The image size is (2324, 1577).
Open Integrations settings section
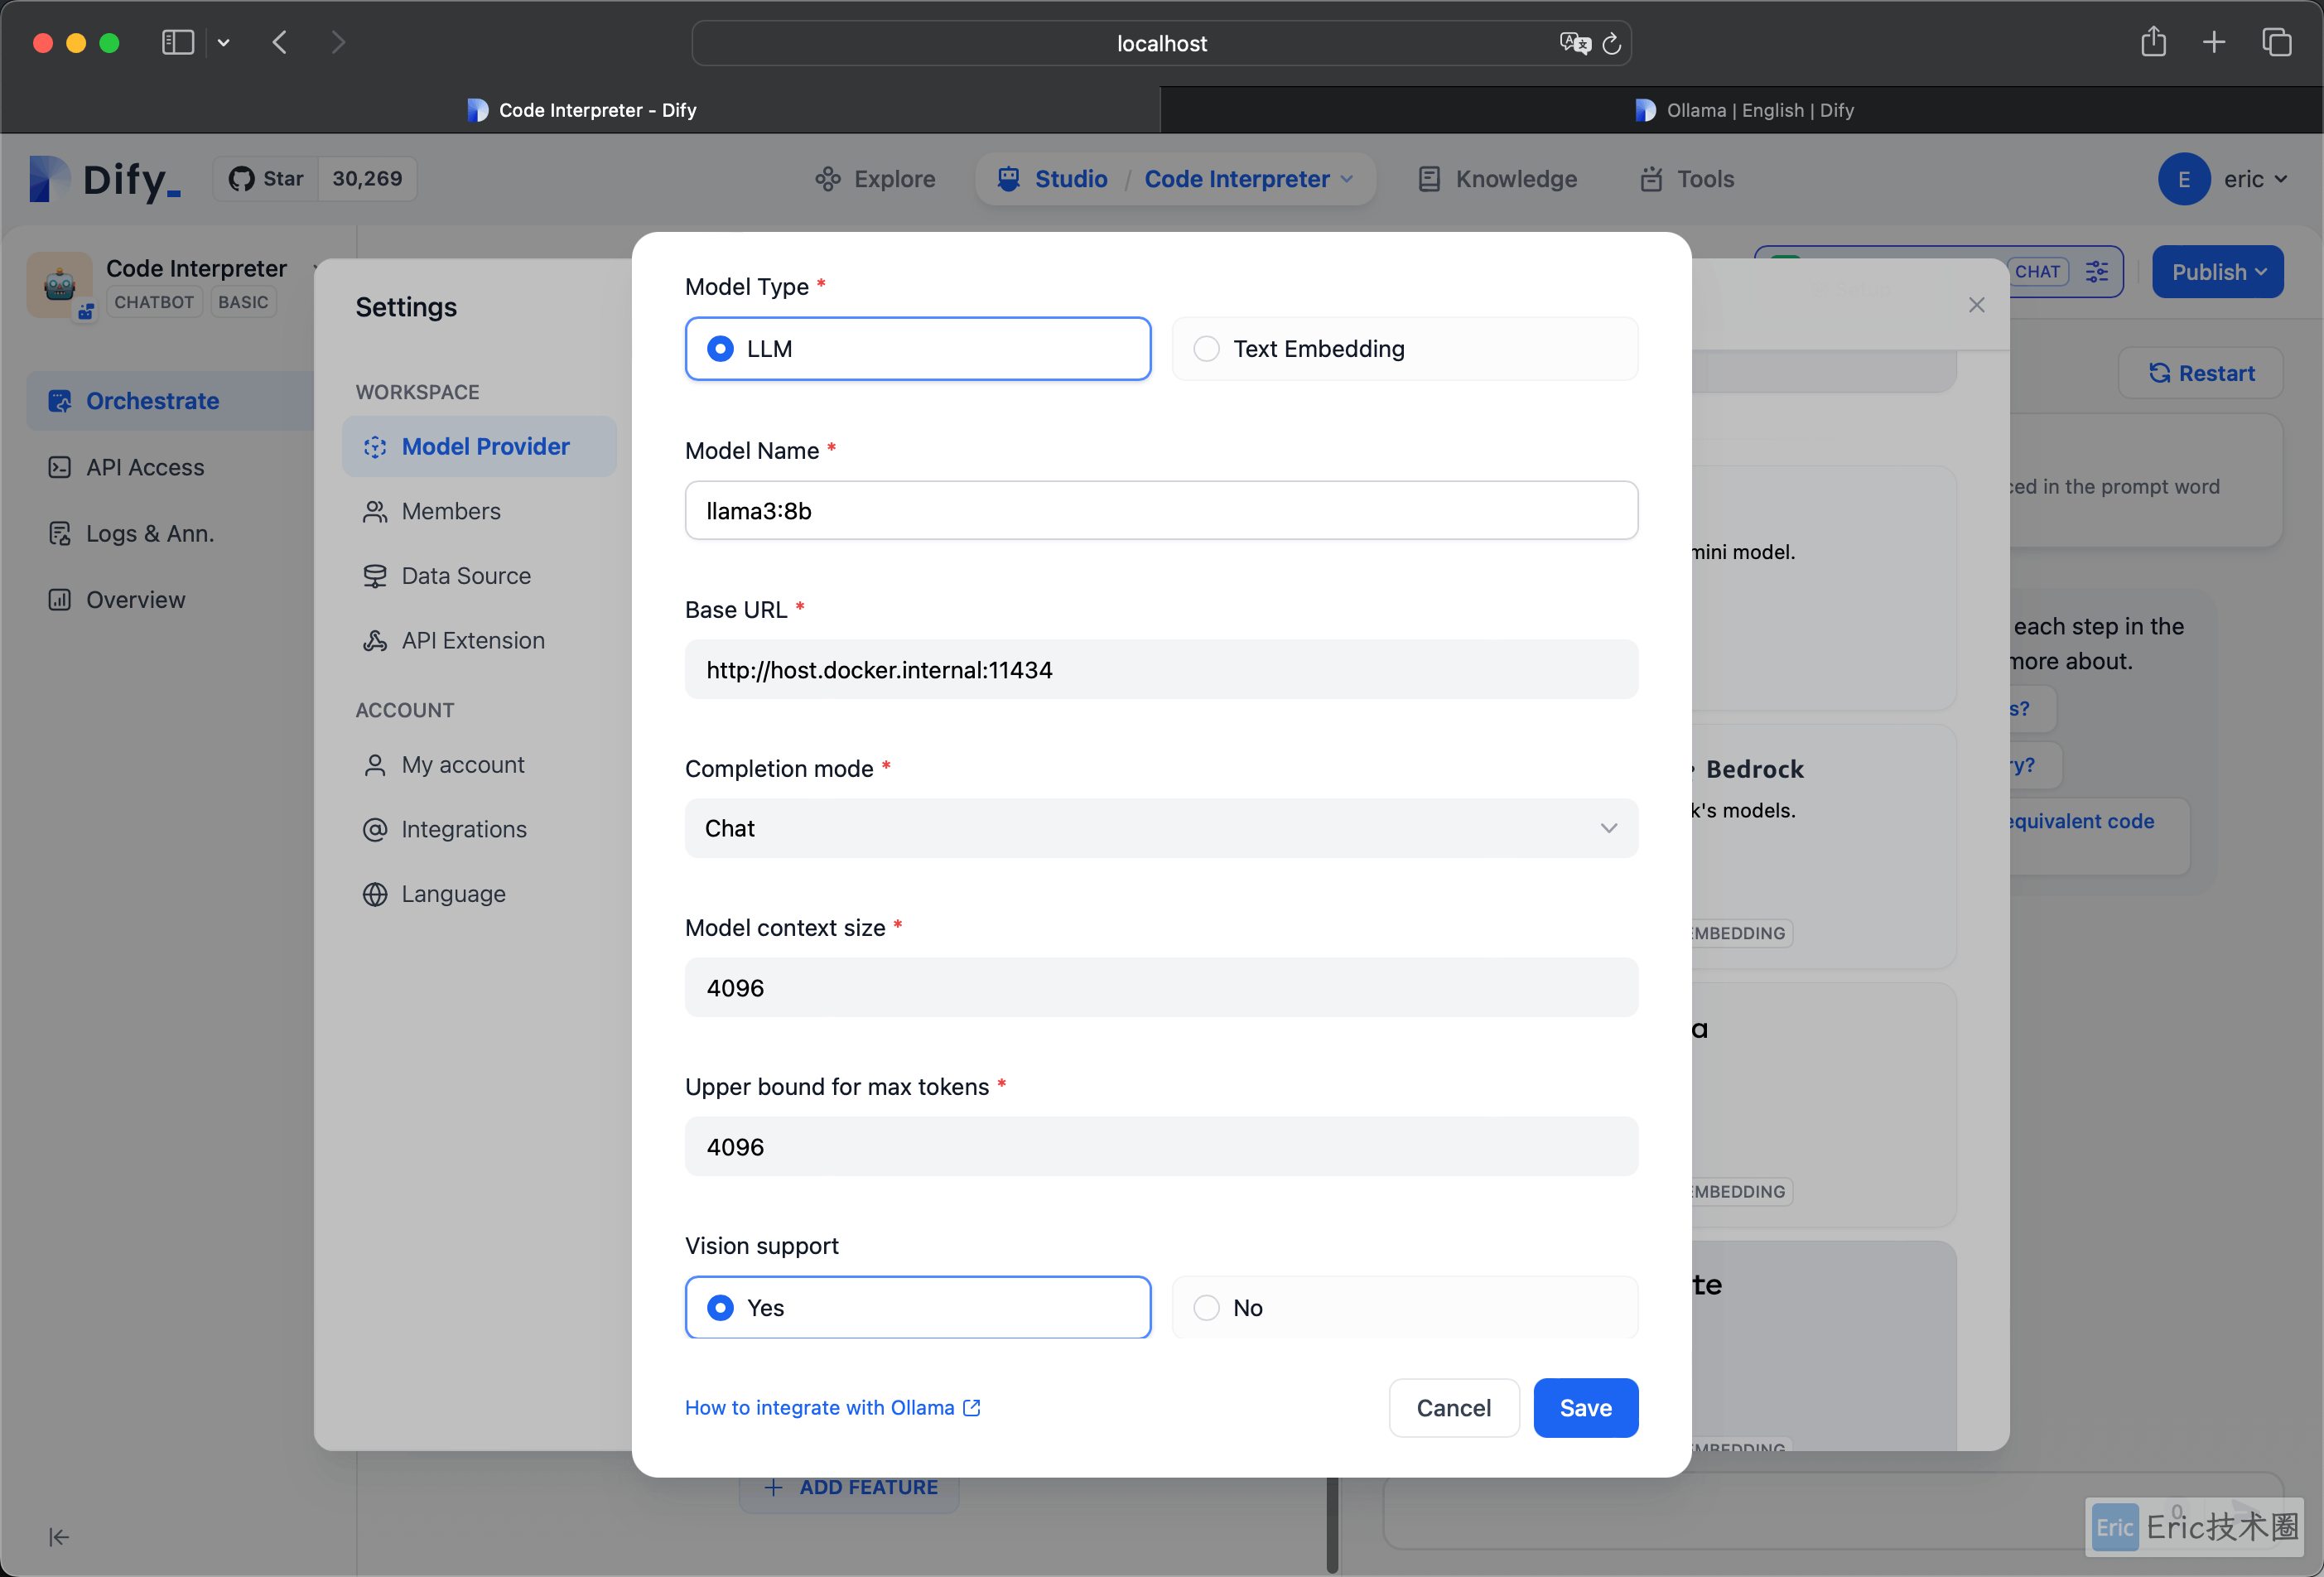(x=463, y=829)
